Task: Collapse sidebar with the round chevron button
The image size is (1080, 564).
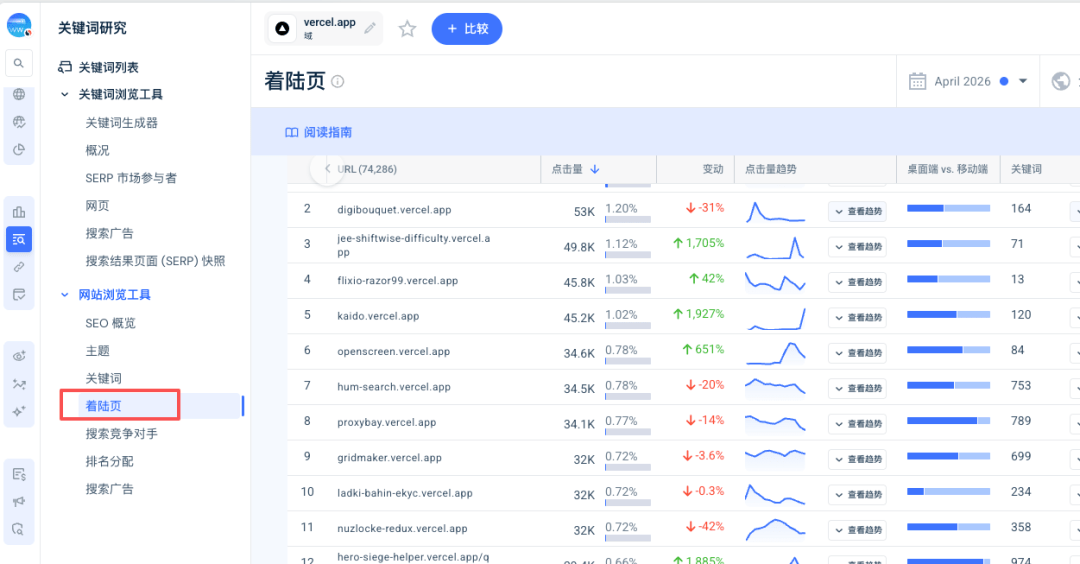Action: point(327,169)
